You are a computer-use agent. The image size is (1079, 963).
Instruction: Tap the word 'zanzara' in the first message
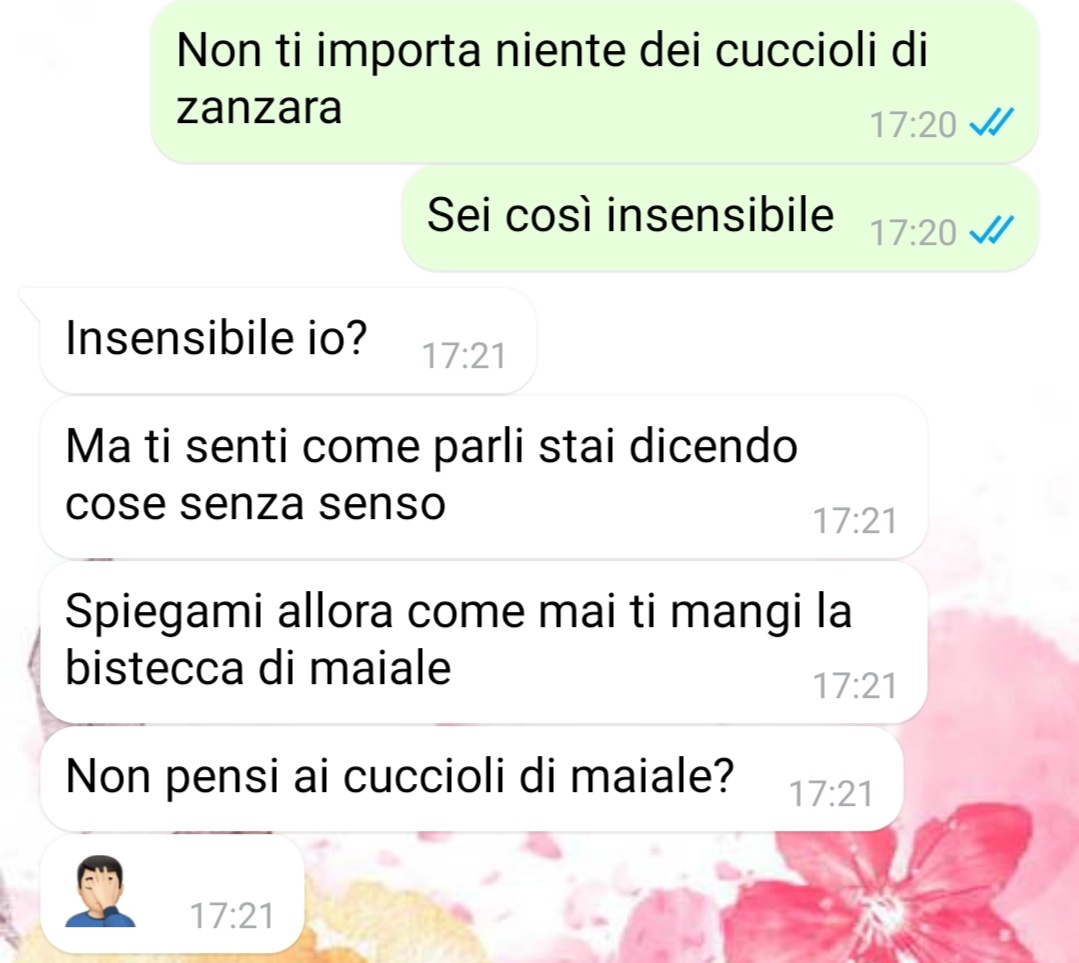coord(259,110)
